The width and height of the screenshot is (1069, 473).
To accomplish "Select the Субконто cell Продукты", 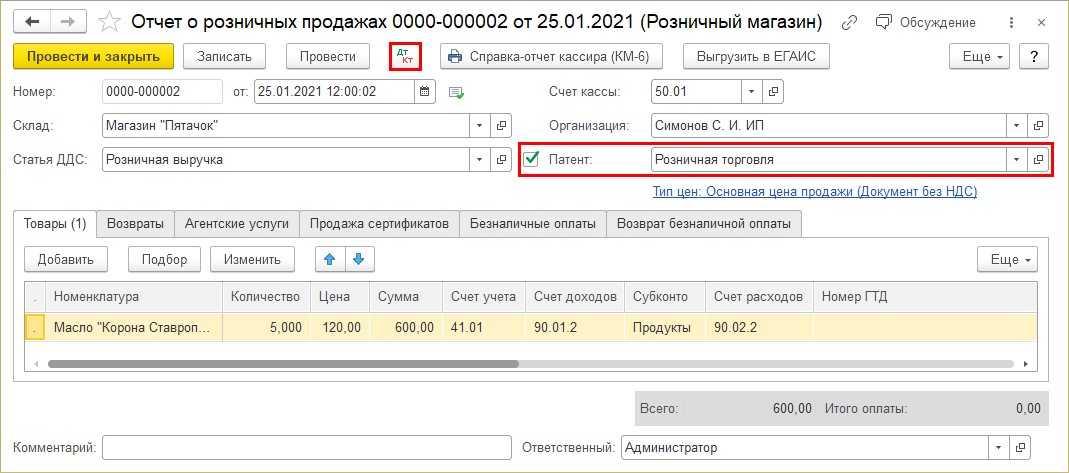I will [x=665, y=327].
